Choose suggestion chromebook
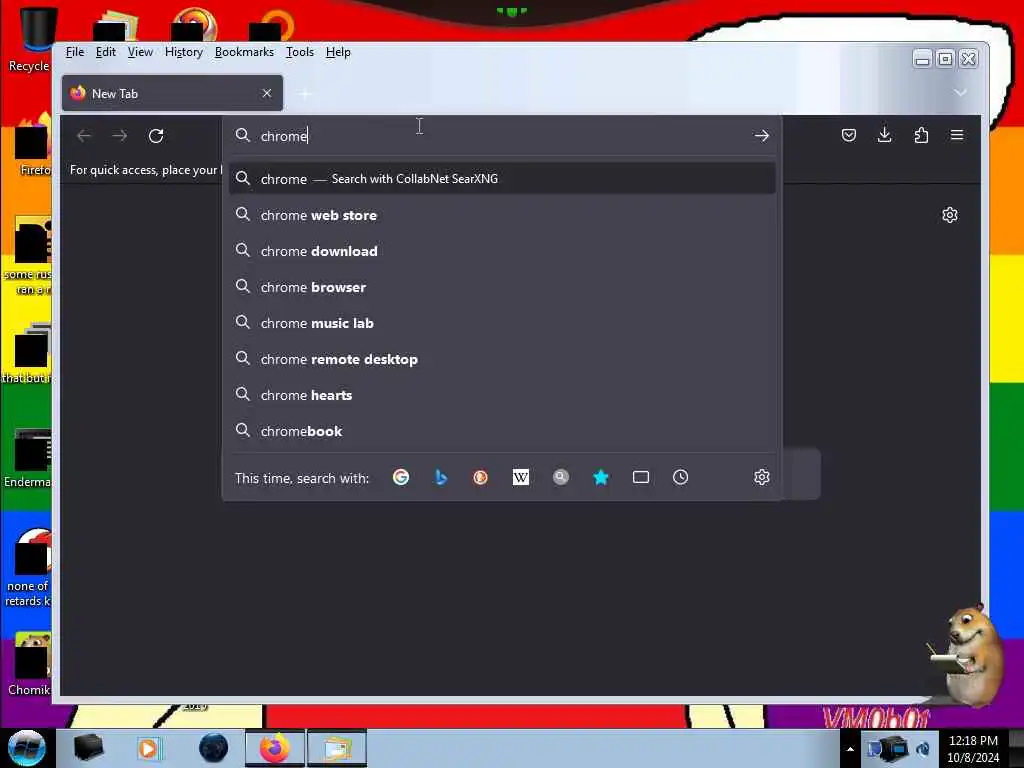The height and width of the screenshot is (768, 1024). [x=502, y=431]
